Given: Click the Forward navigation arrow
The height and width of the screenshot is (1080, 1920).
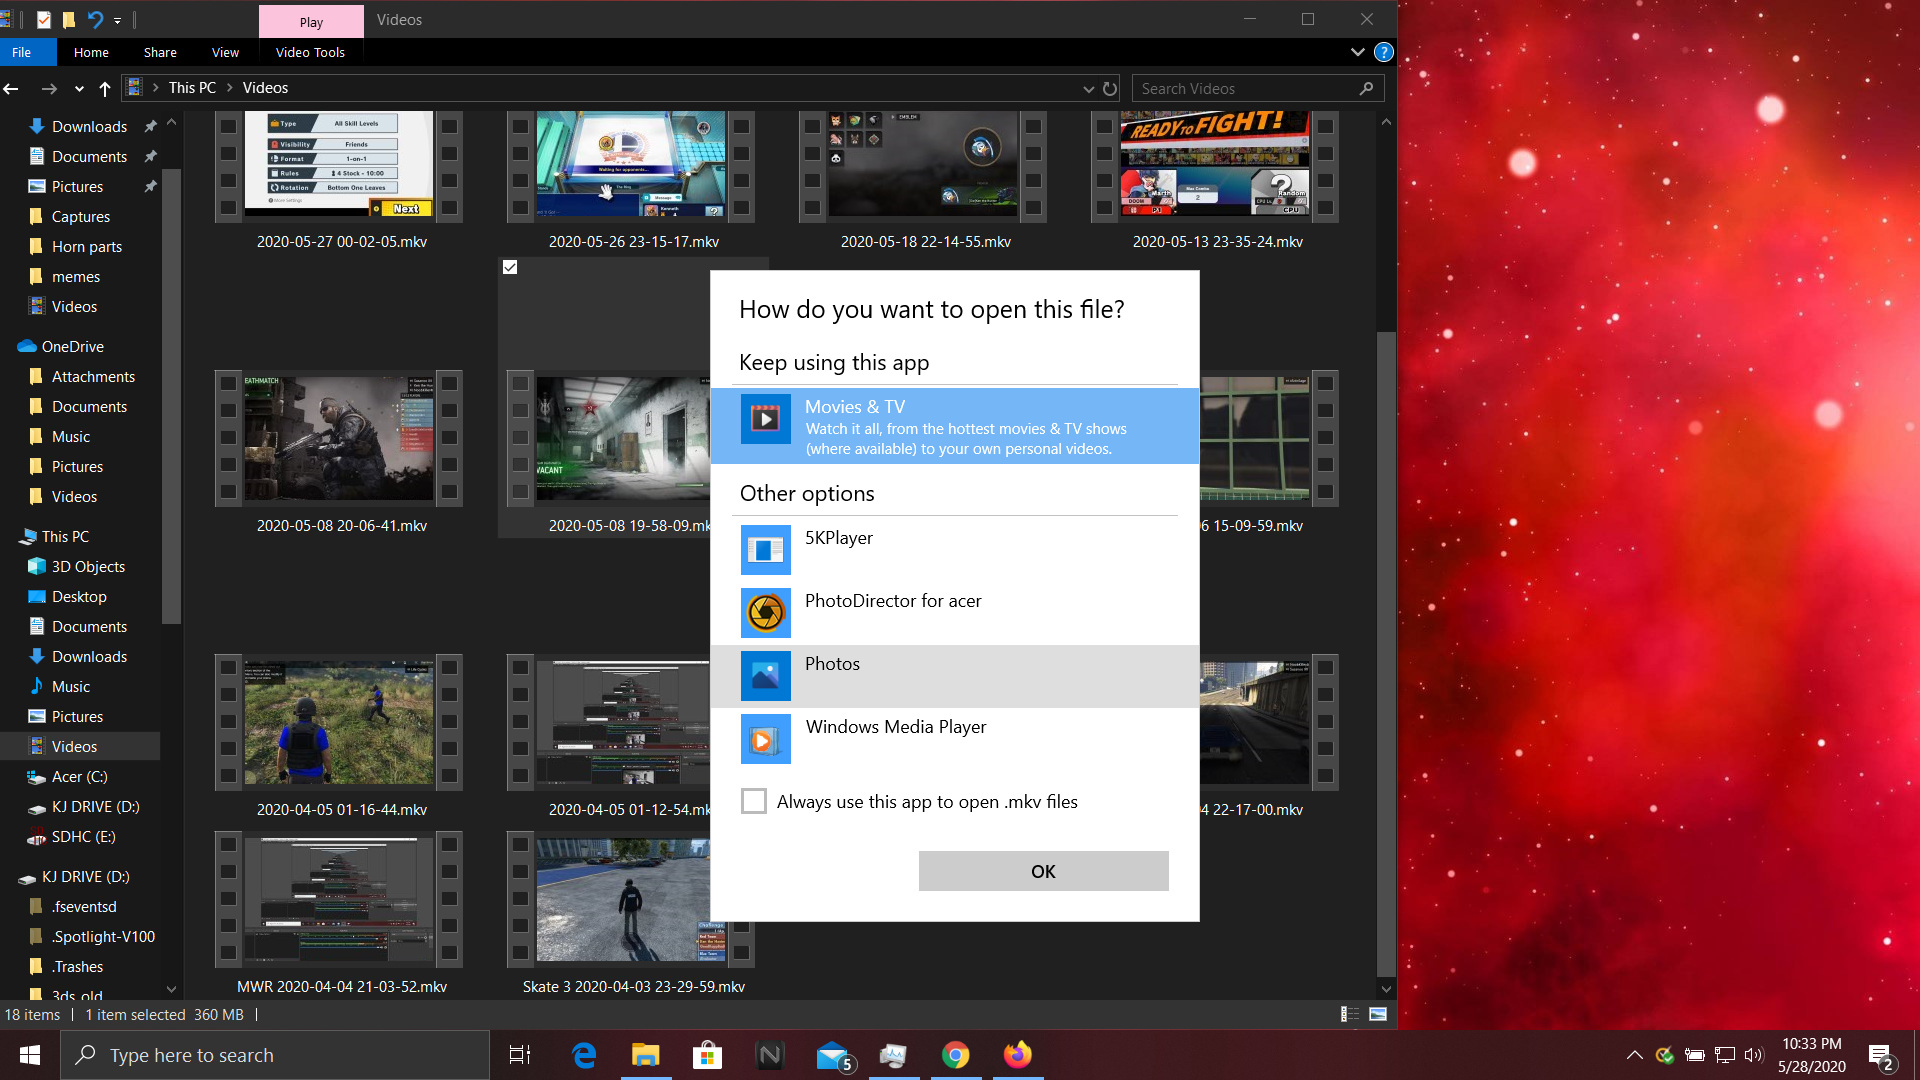Looking at the screenshot, I should 48,88.
